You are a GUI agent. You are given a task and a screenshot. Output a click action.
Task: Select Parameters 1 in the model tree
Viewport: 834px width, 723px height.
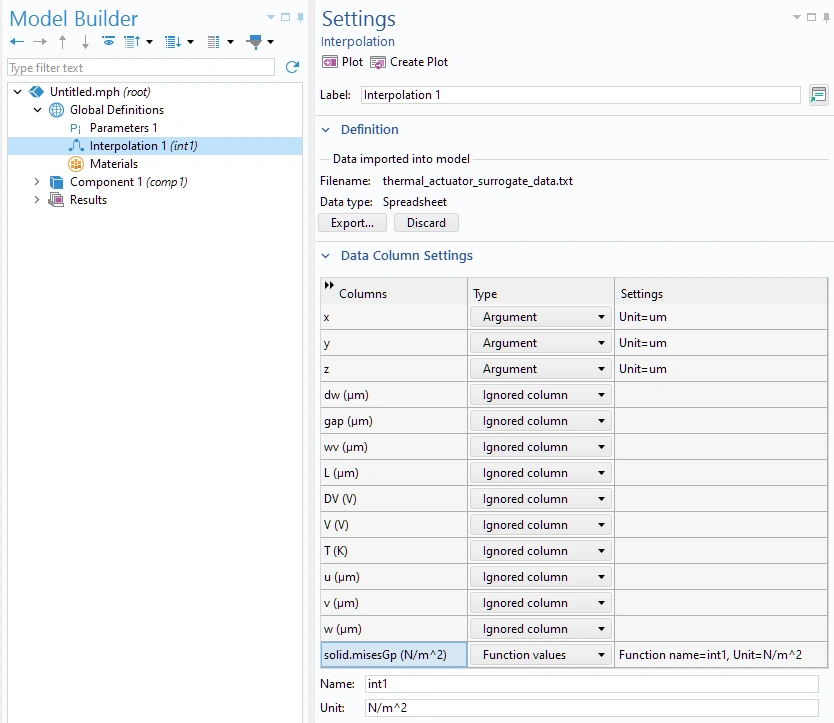pos(123,128)
